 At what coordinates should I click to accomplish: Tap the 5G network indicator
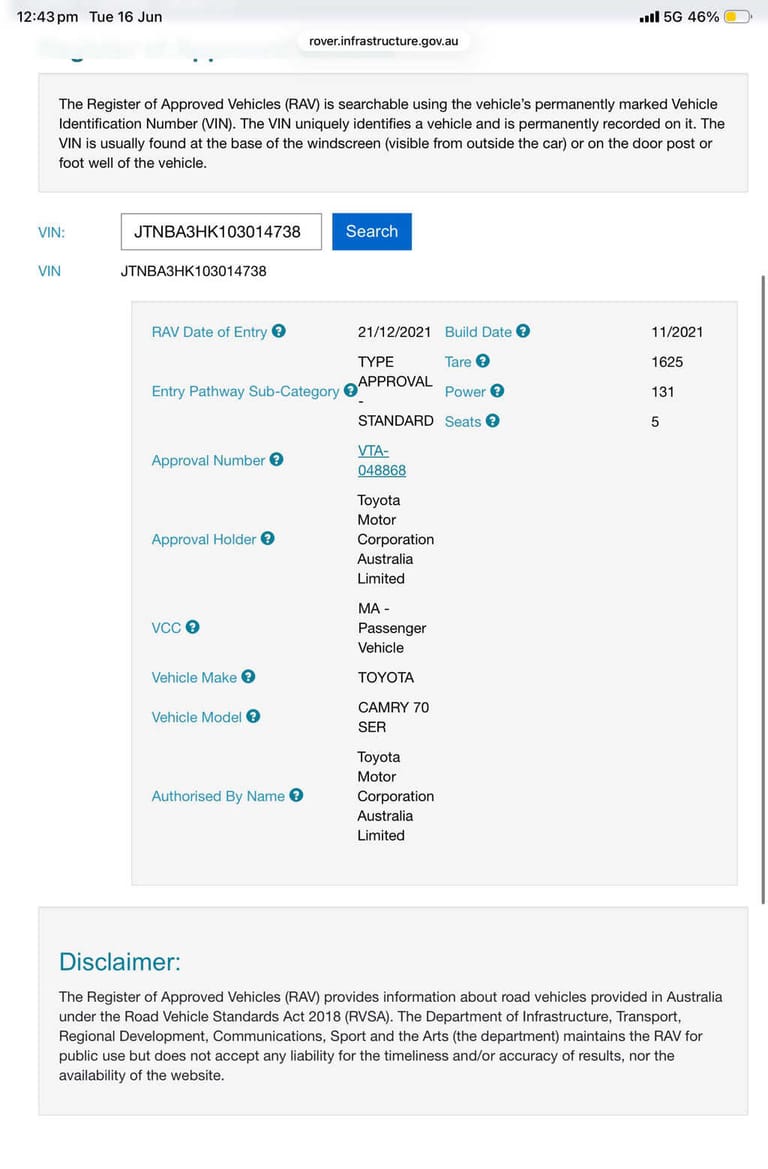coord(673,16)
